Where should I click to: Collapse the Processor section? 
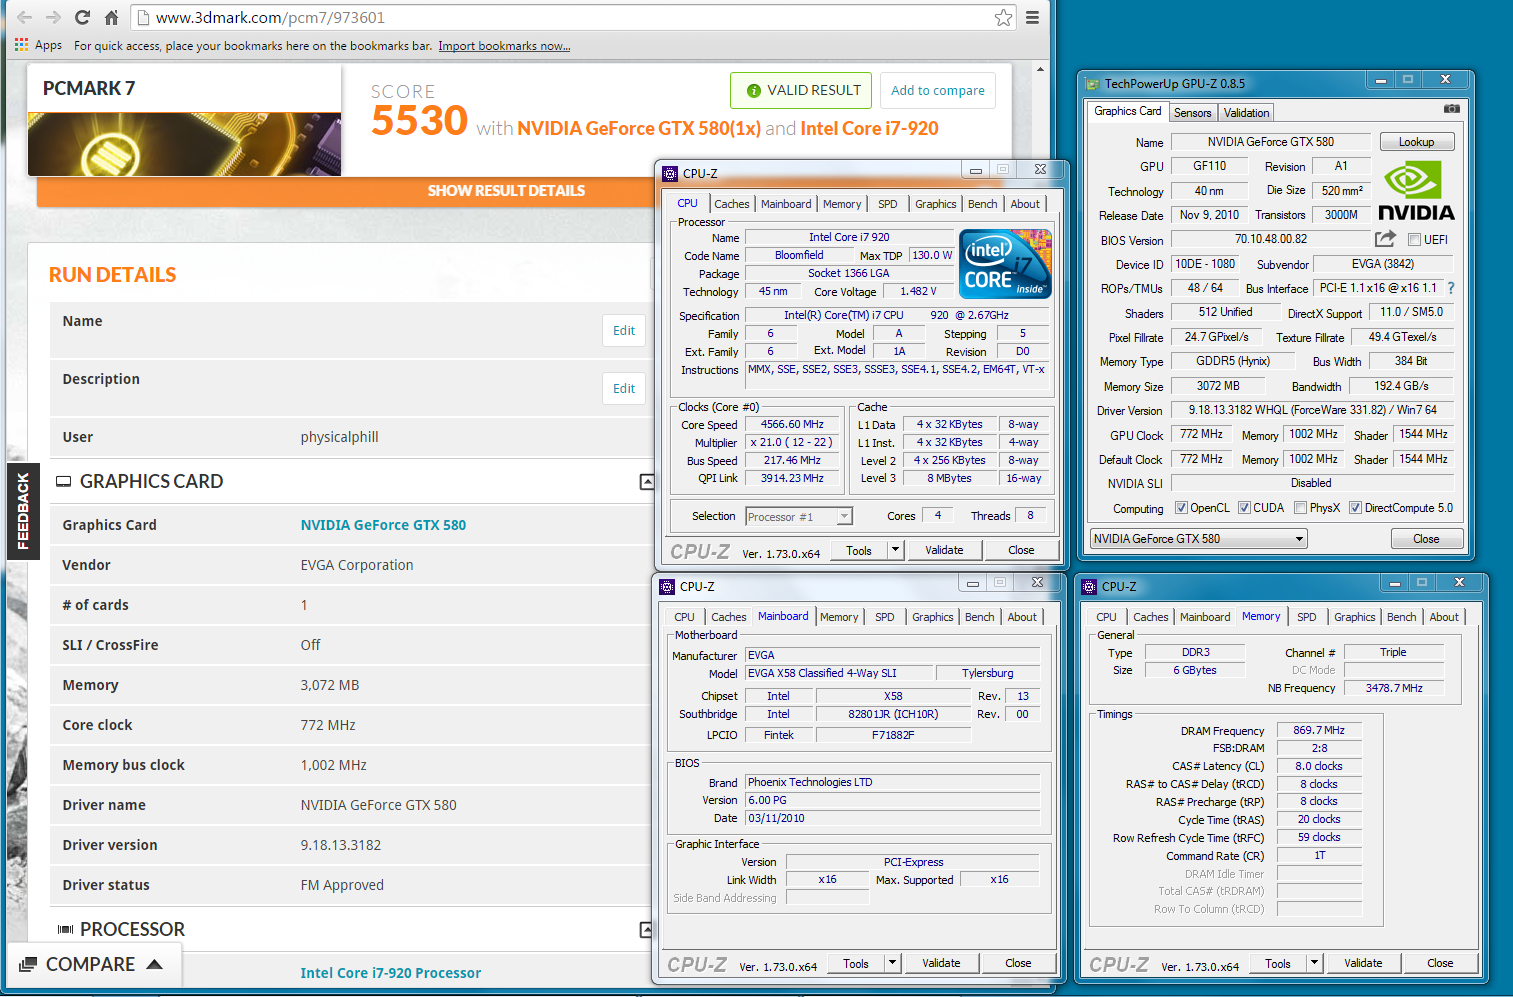coord(647,930)
